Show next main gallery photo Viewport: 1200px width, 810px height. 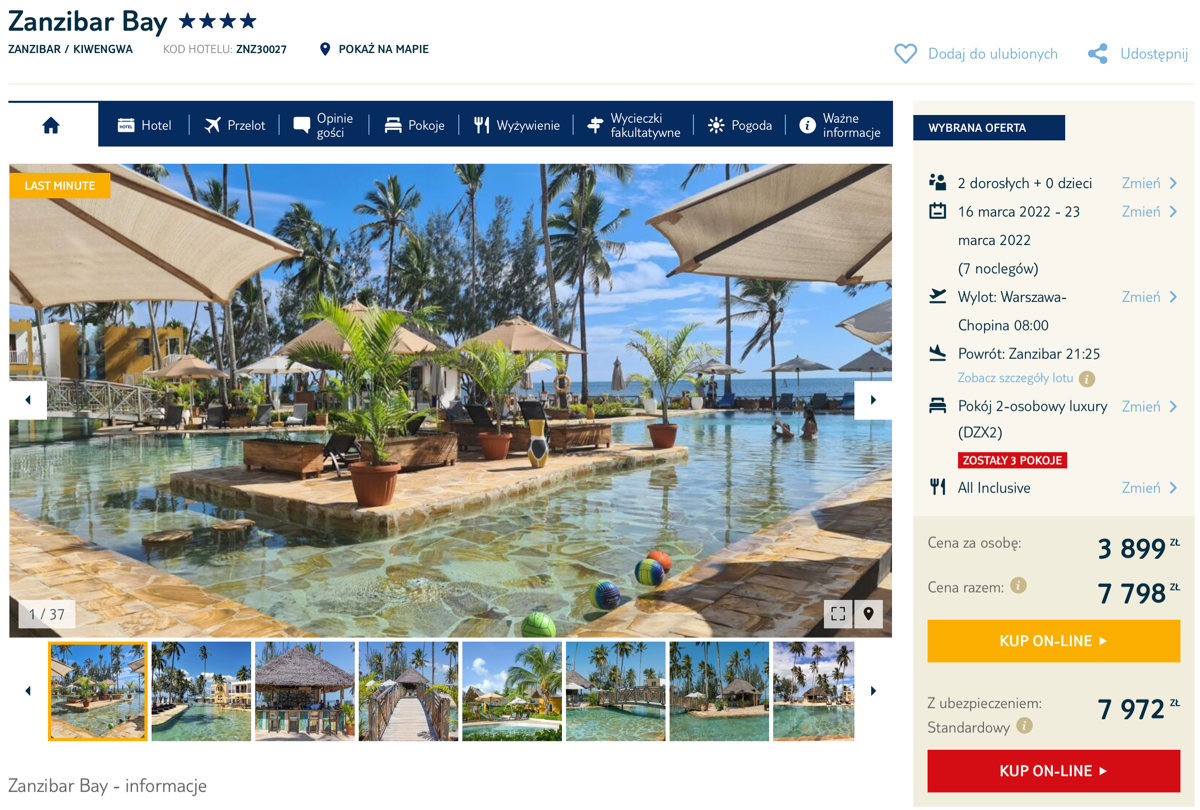point(873,400)
